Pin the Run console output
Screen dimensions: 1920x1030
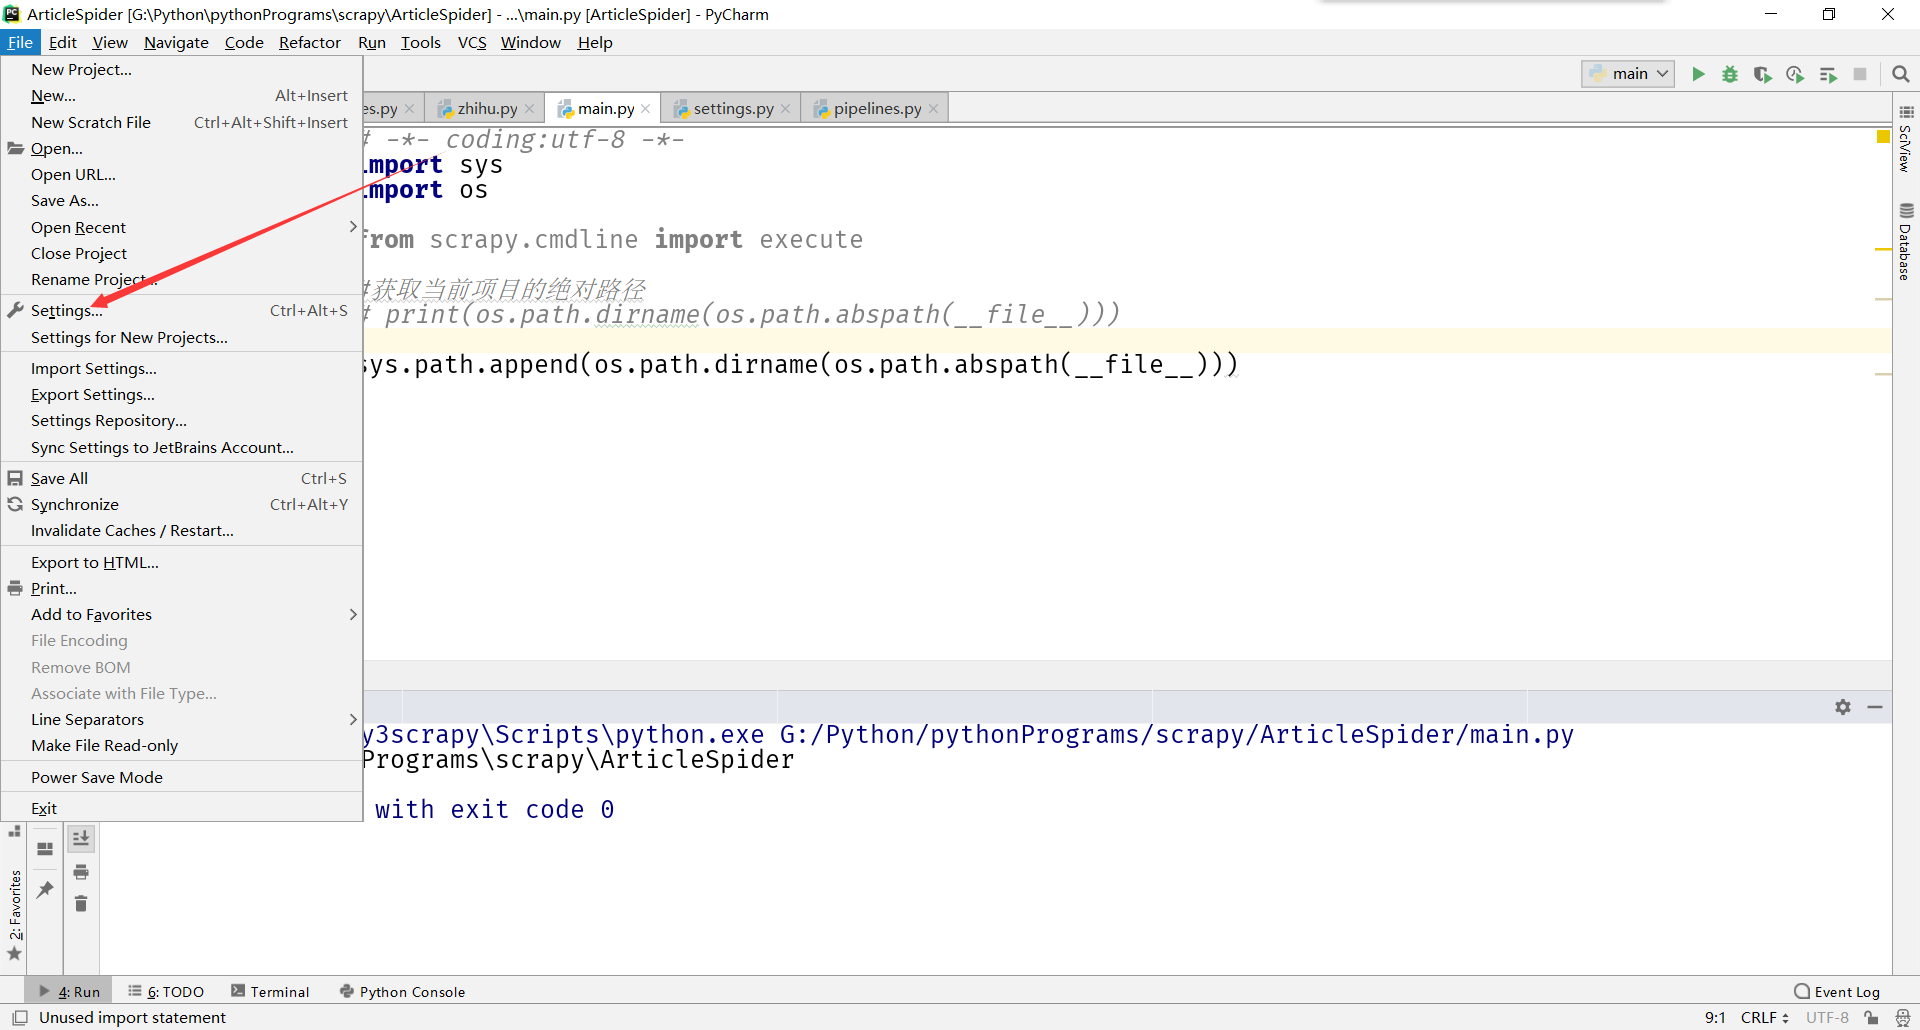tap(44, 890)
